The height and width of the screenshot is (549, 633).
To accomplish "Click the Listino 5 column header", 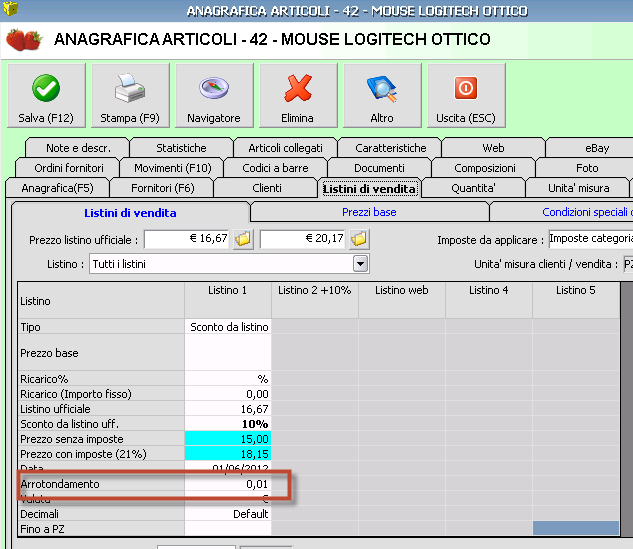I will click(x=576, y=301).
